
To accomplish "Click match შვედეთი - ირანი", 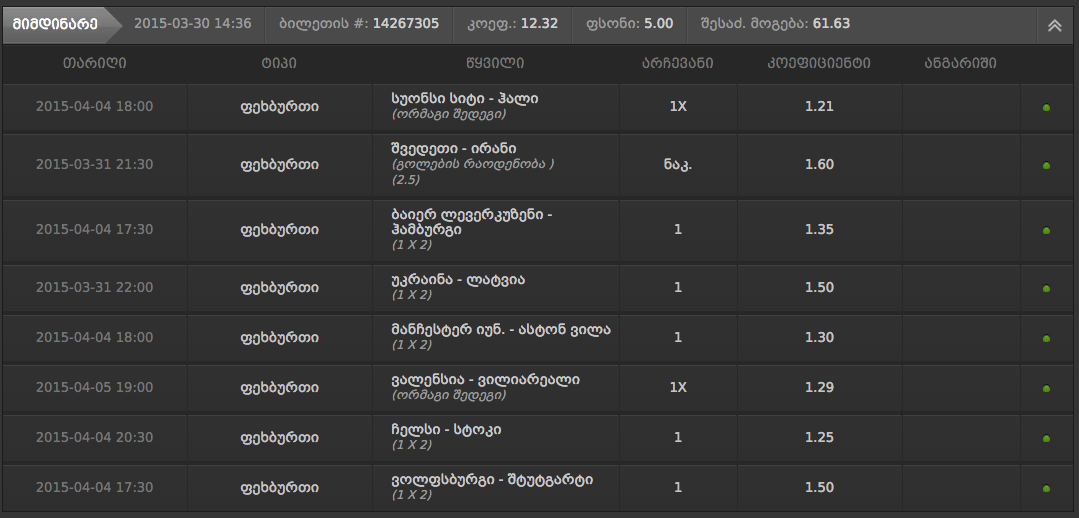I will pyautogui.click(x=454, y=149).
